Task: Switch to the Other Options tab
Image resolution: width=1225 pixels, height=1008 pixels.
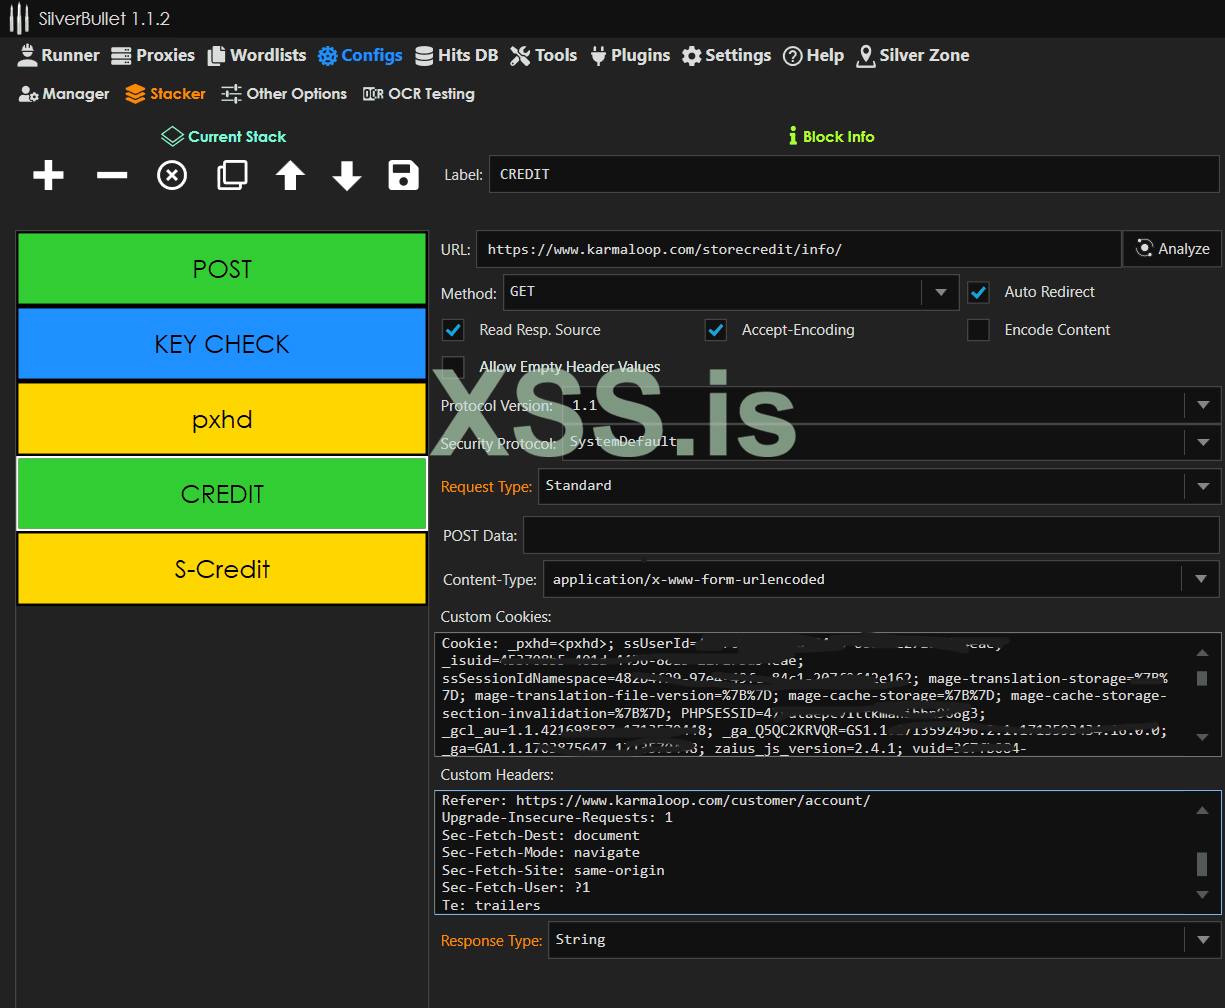Action: pyautogui.click(x=284, y=94)
